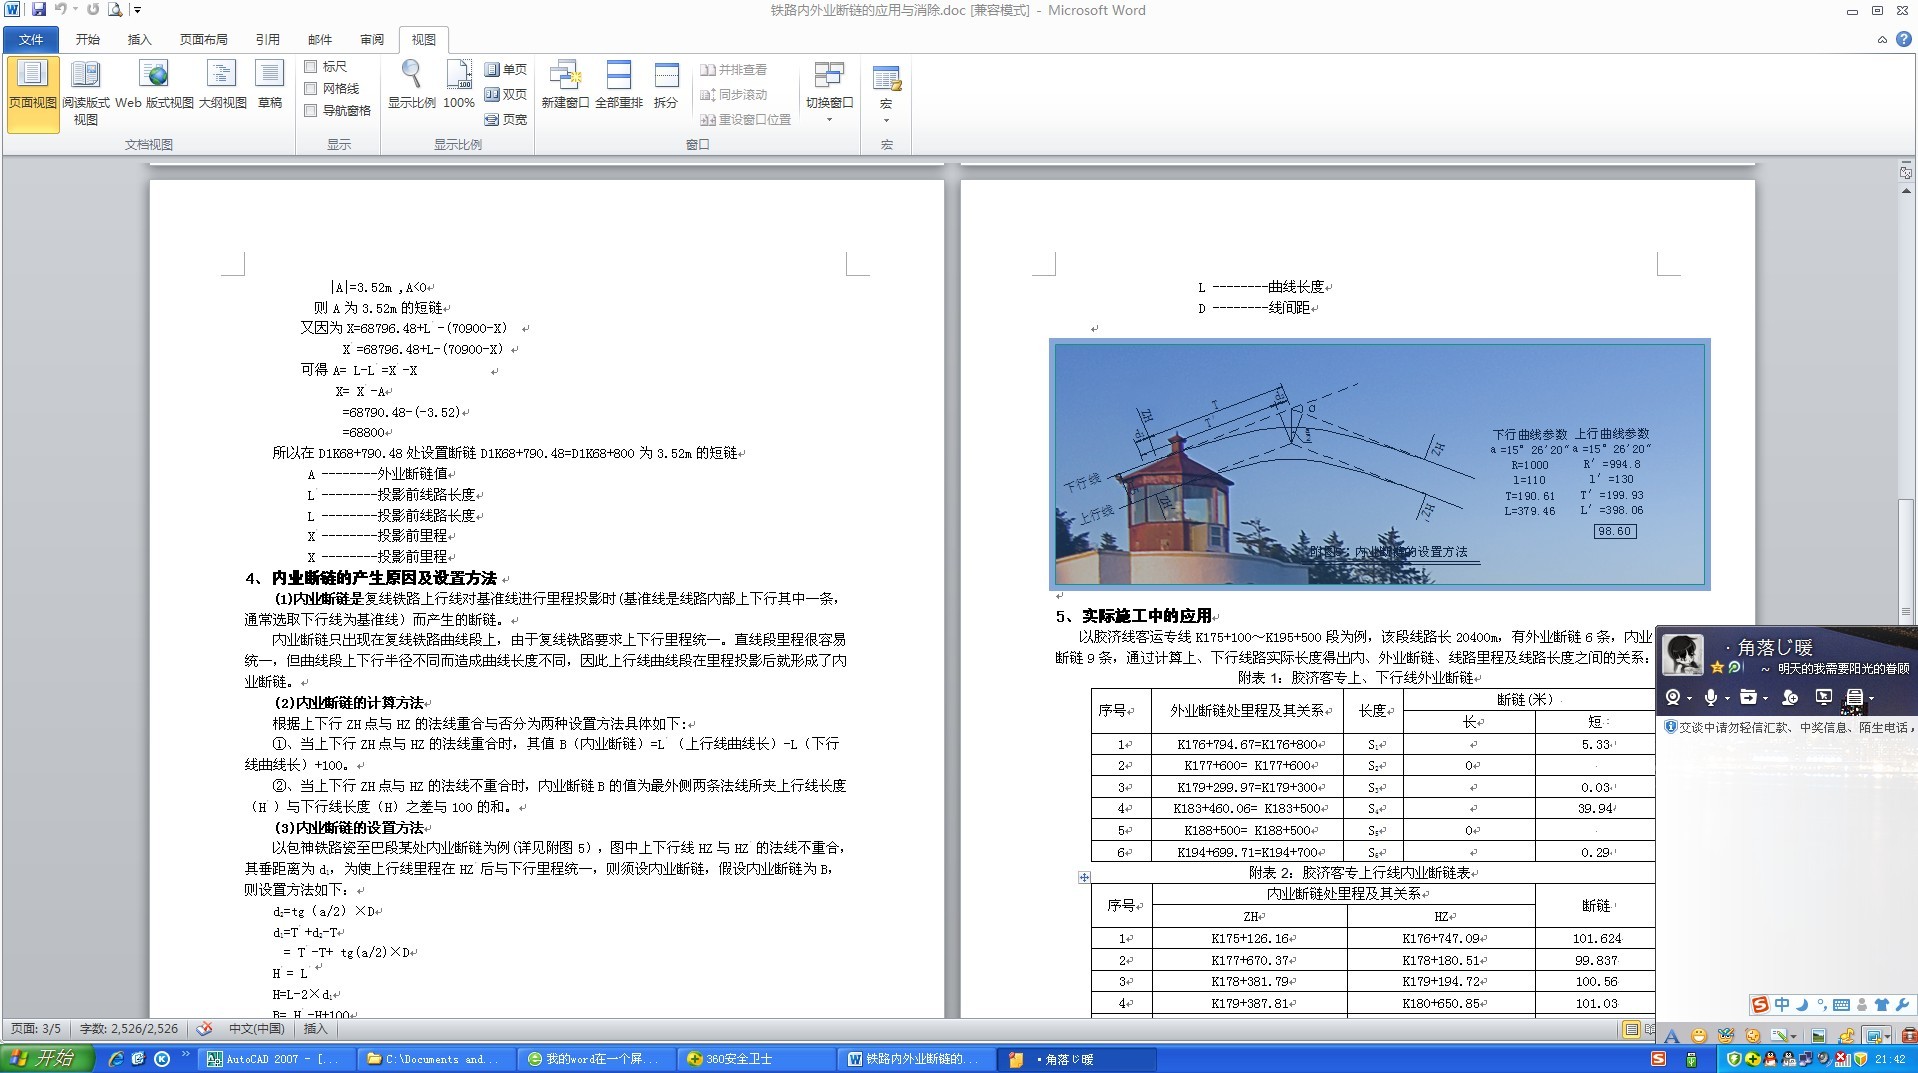Select the lighthouse curve diagram image
The height and width of the screenshot is (1073, 1918).
[1380, 464]
